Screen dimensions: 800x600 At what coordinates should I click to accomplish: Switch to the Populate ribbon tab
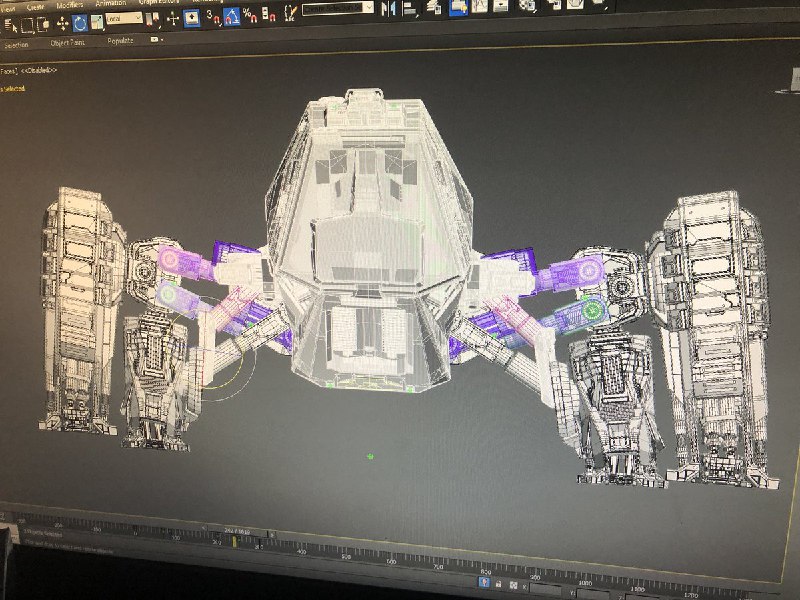tap(120, 41)
